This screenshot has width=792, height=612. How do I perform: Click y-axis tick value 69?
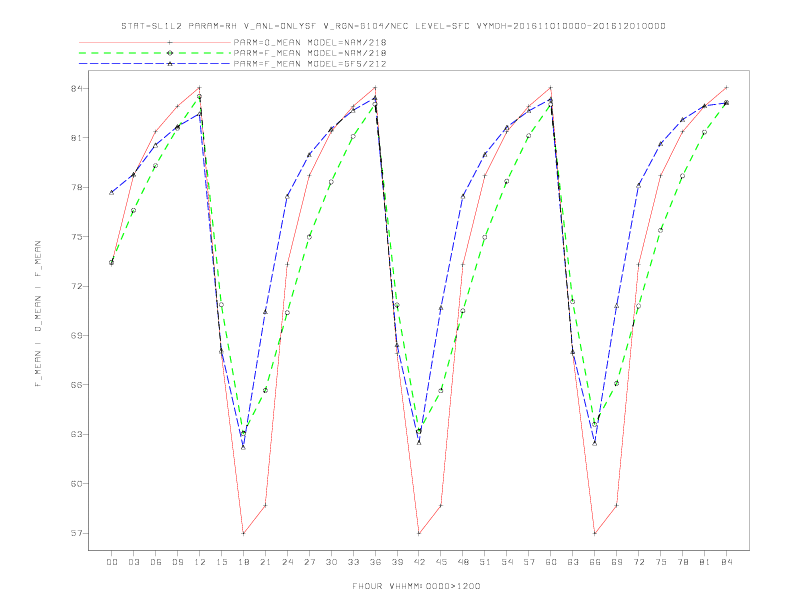pyautogui.click(x=76, y=336)
